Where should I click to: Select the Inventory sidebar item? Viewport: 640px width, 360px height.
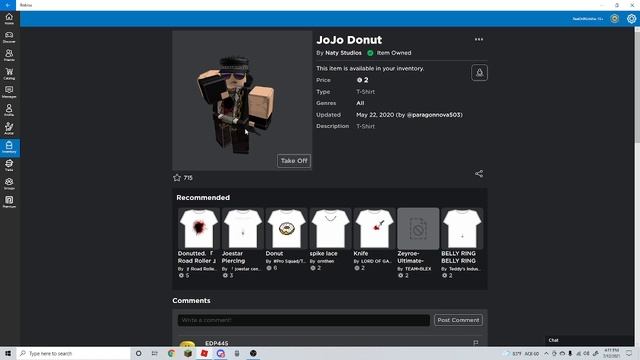click(x=9, y=147)
